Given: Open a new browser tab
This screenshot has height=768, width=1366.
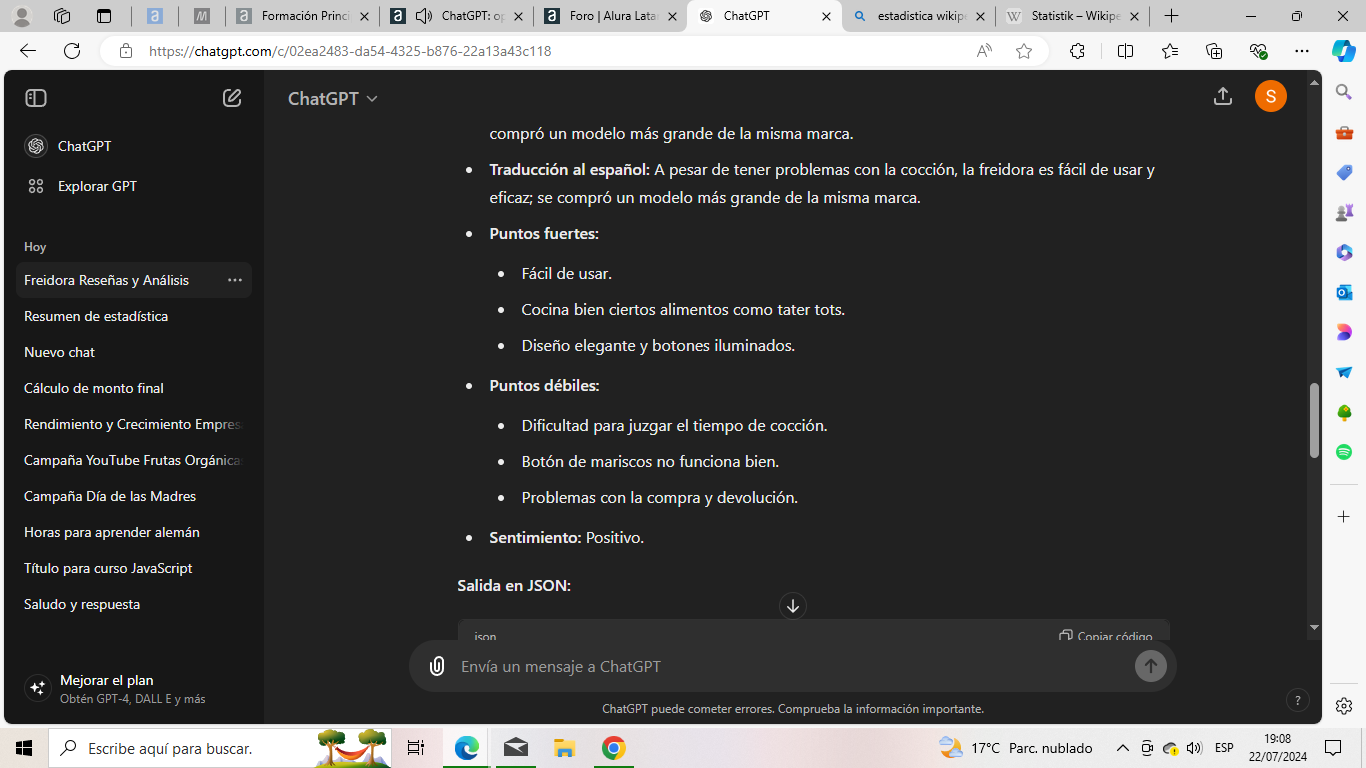Looking at the screenshot, I should click(x=1171, y=16).
